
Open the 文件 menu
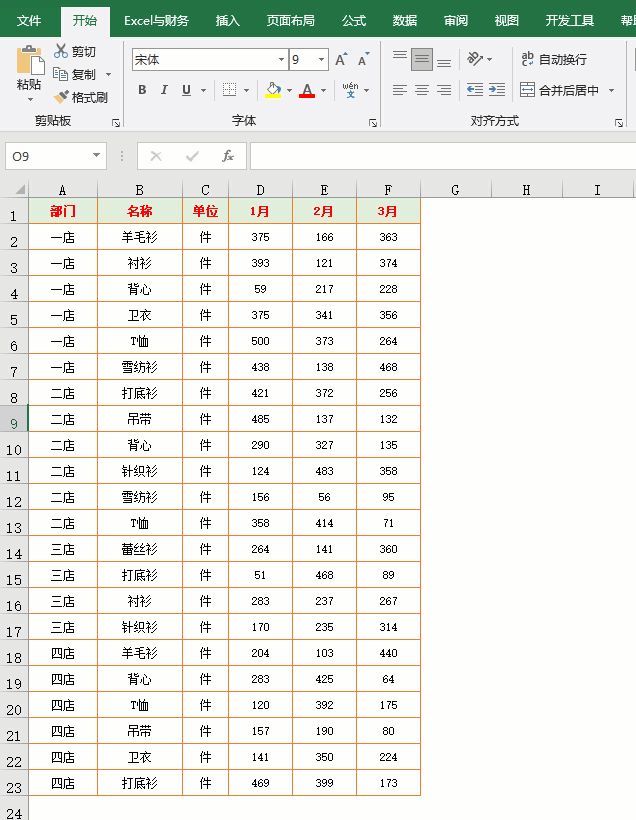point(29,20)
